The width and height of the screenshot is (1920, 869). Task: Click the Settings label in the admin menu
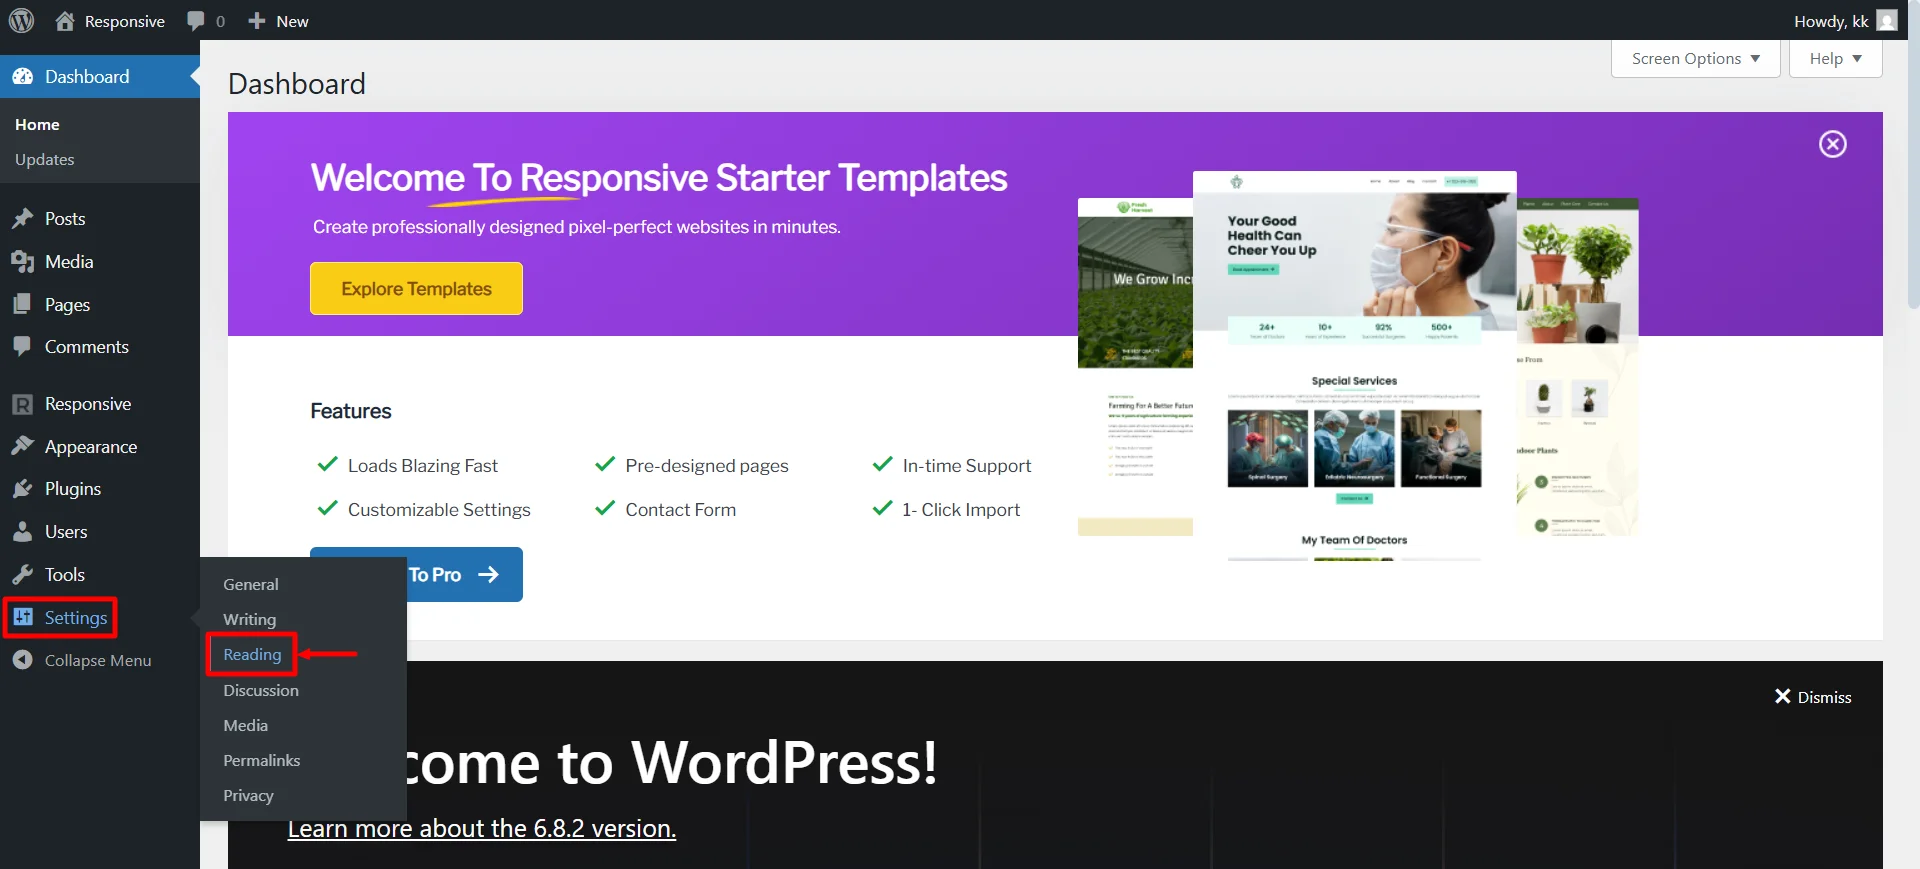[x=76, y=618]
